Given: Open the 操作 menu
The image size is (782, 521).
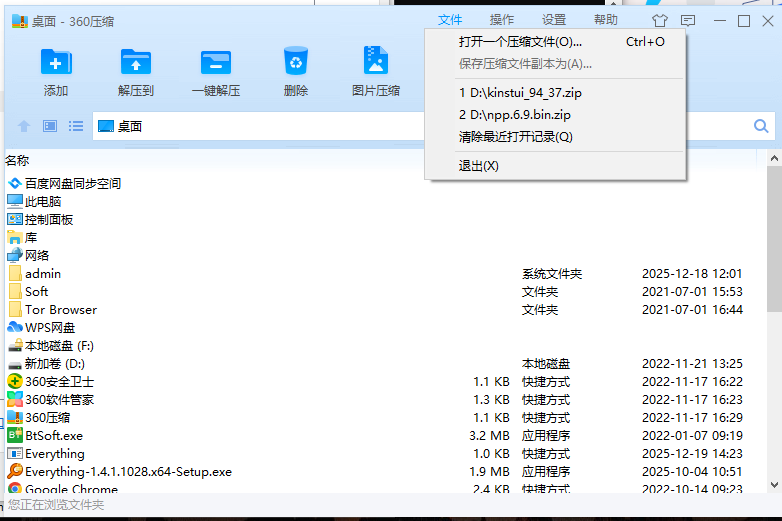Looking at the screenshot, I should click(502, 20).
